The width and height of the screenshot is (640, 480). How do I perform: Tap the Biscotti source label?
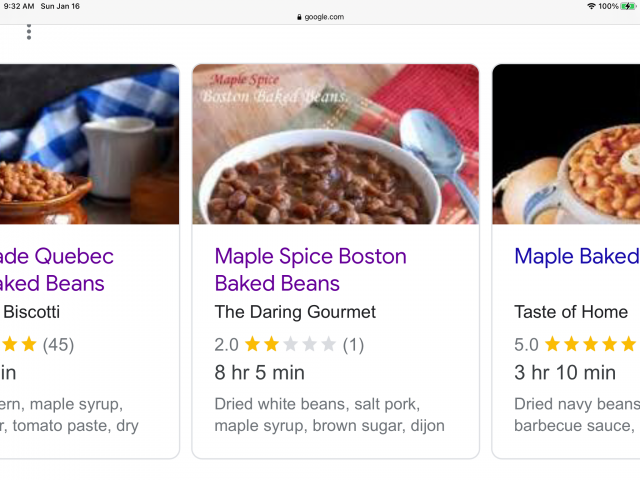click(x=30, y=312)
